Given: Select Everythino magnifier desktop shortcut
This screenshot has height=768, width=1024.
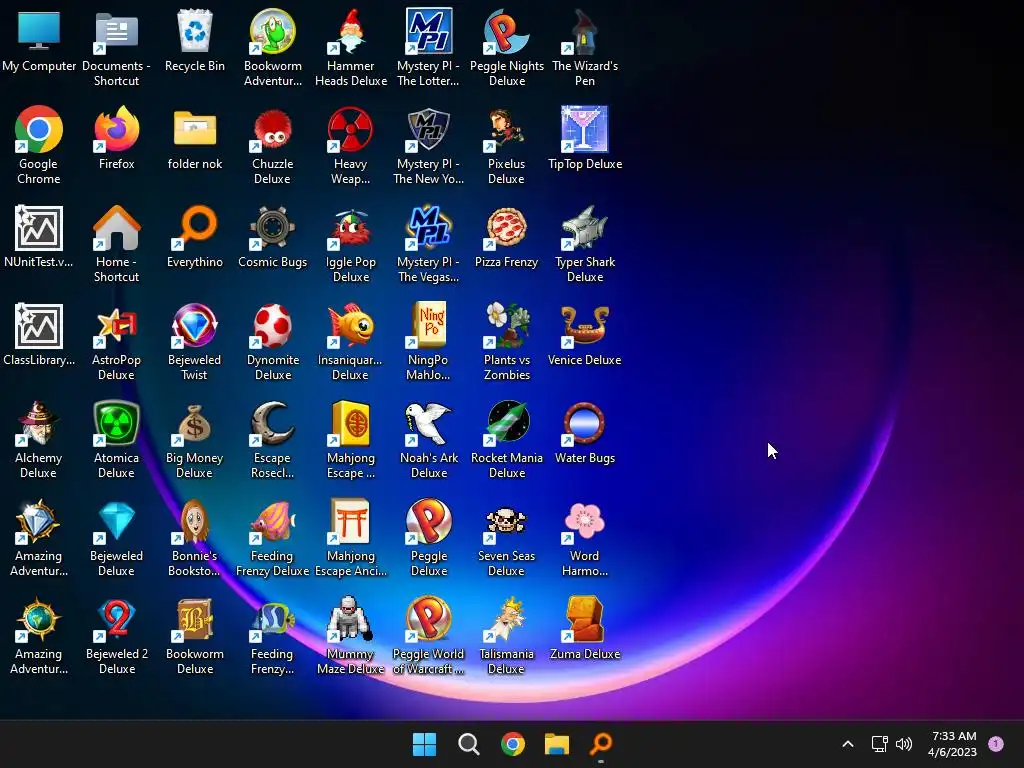Looking at the screenshot, I should click(x=195, y=227).
